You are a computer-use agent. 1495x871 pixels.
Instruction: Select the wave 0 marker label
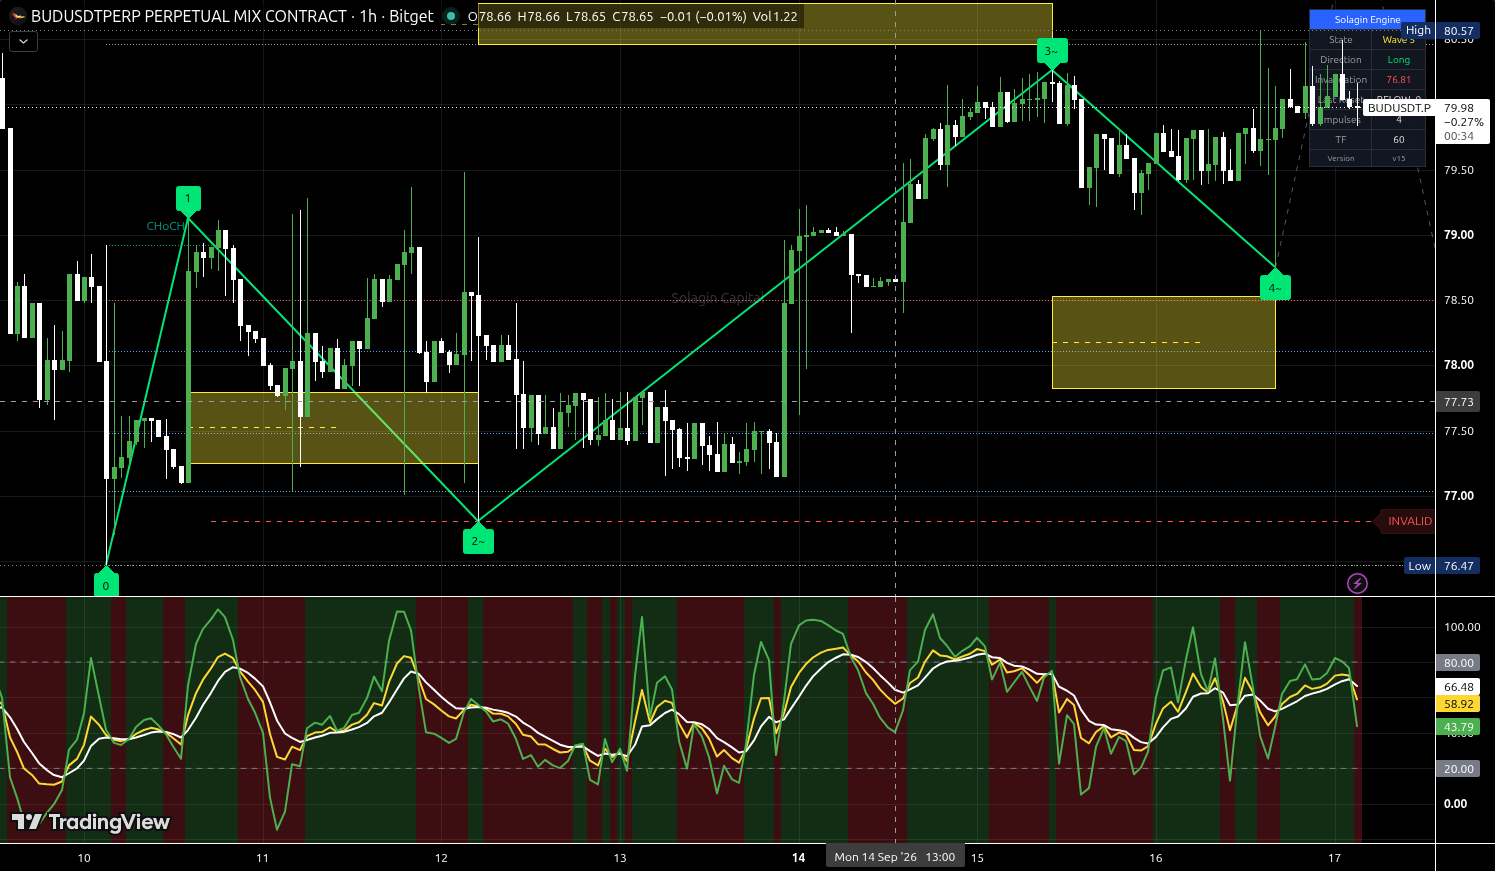(106, 584)
